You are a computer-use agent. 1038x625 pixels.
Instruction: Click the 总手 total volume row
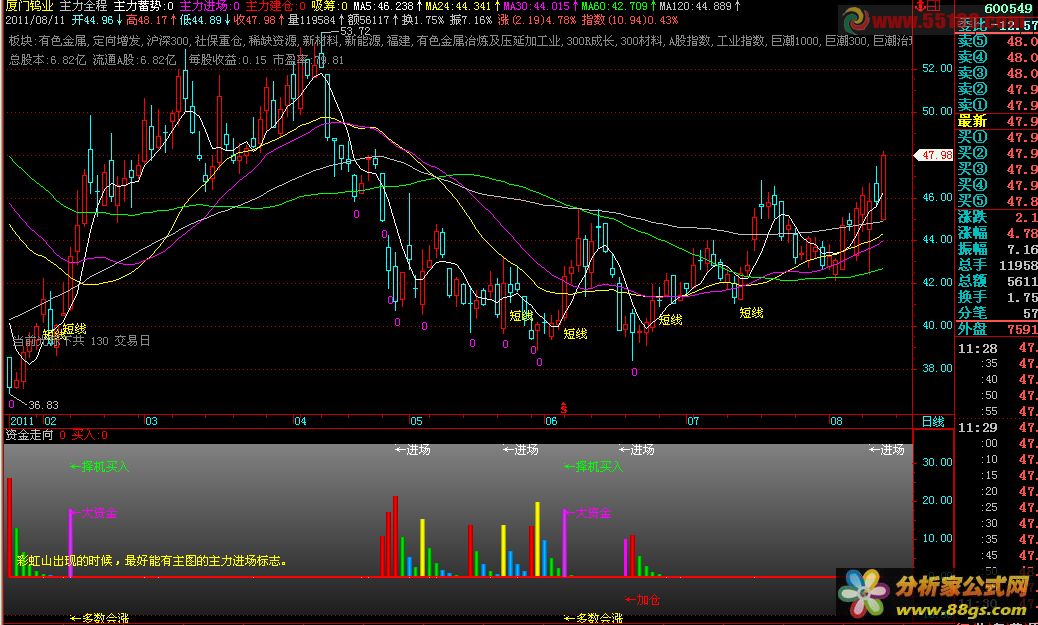coord(997,265)
